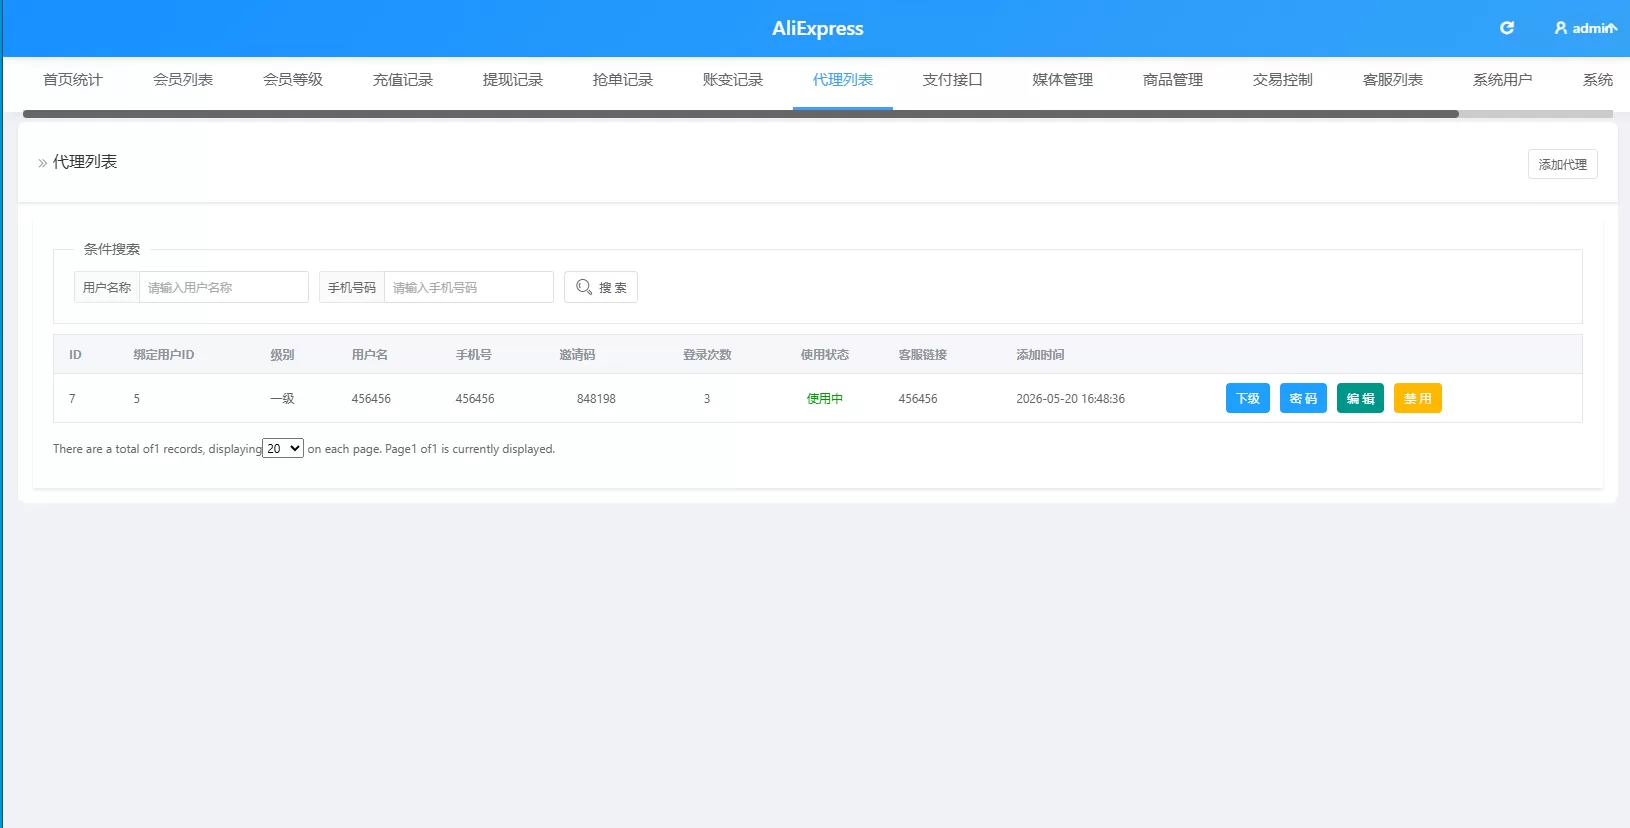Focus the 用户名称 input field

224,287
